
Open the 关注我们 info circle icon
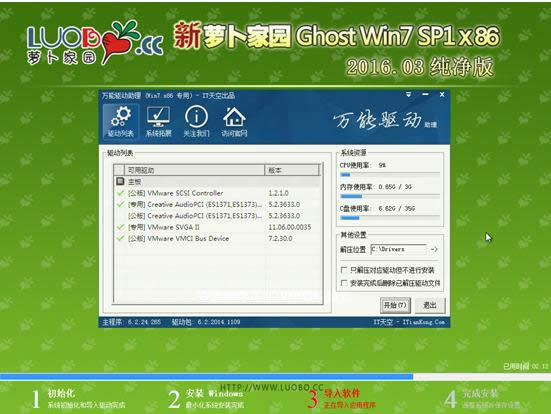tap(196, 122)
